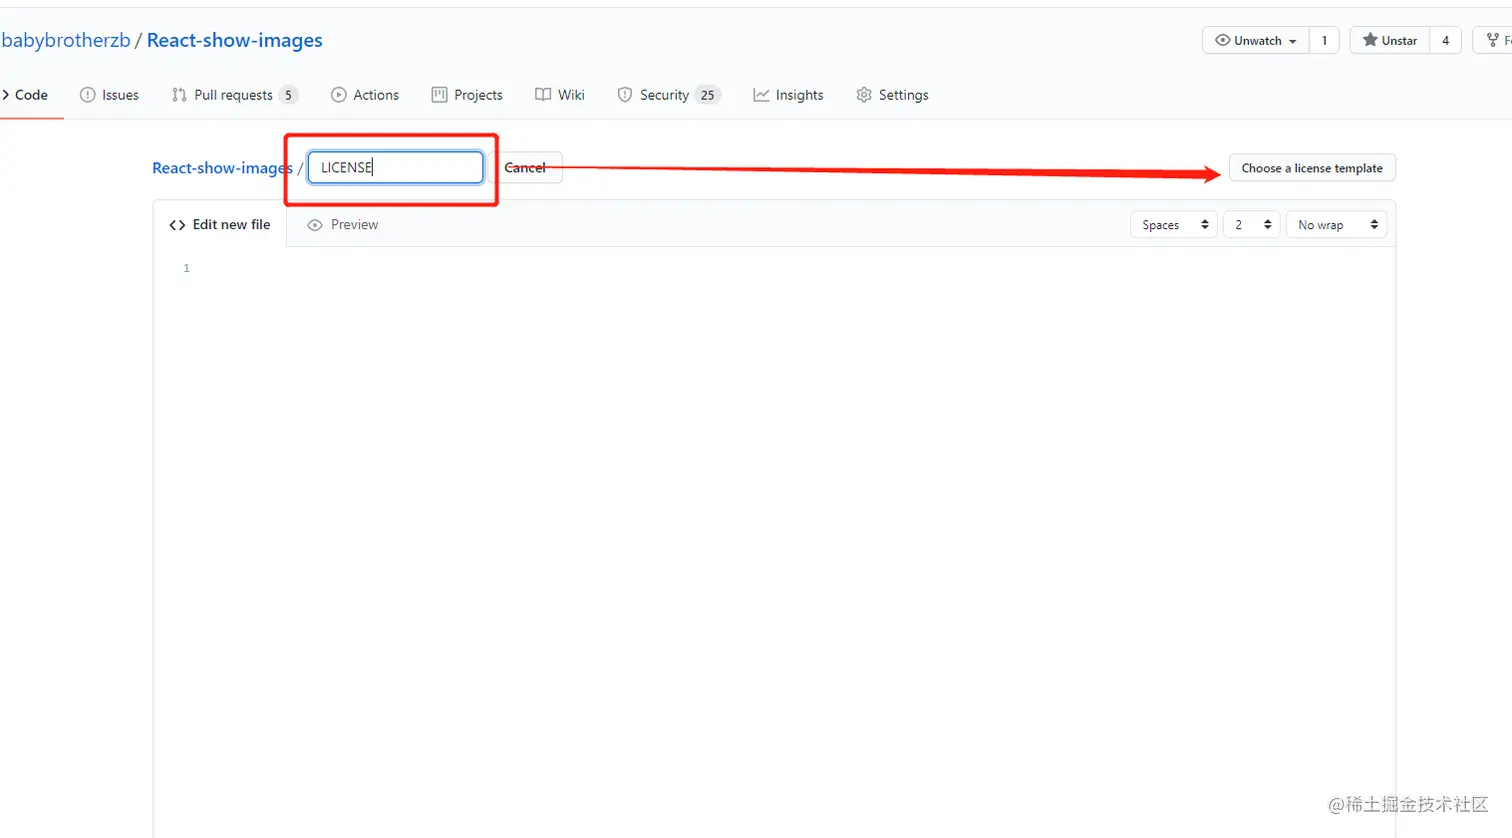1512x838 pixels.
Task: Click the babybrotherzb owner link
Action: [x=66, y=40]
